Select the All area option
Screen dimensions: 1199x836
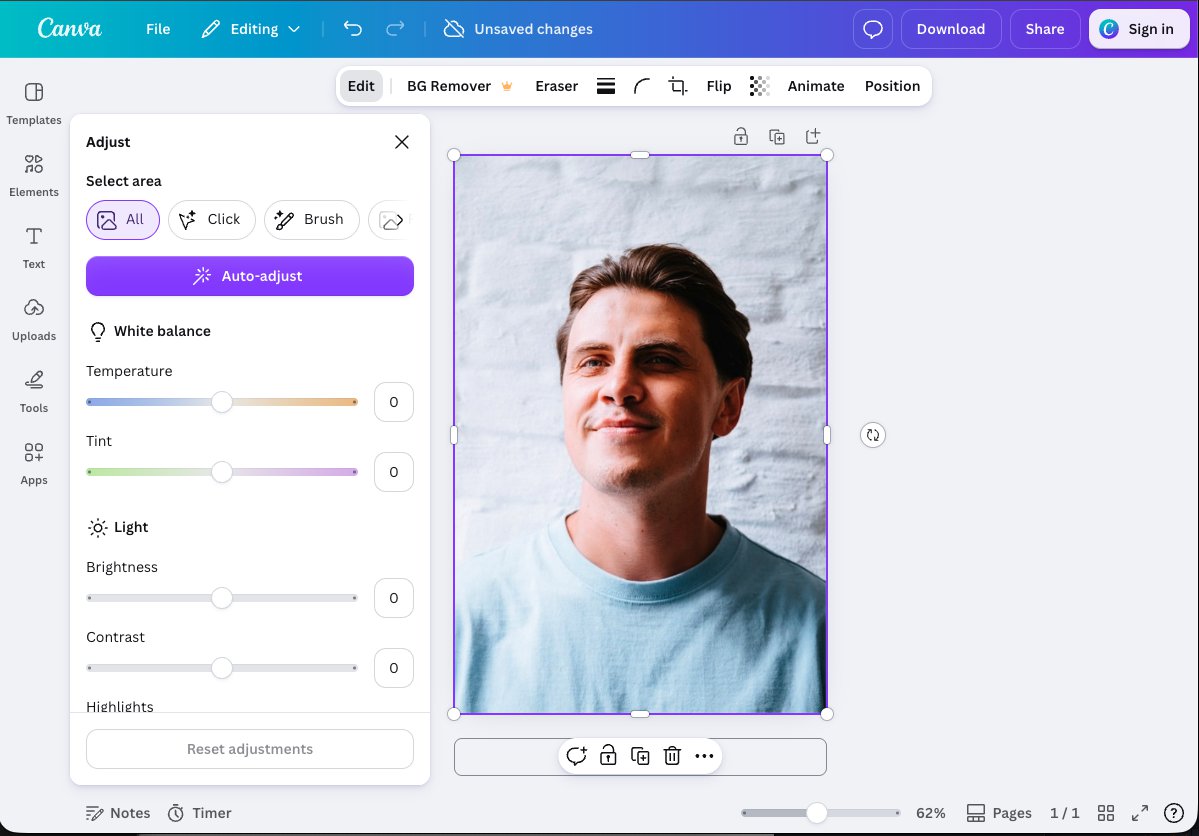pyautogui.click(x=122, y=220)
